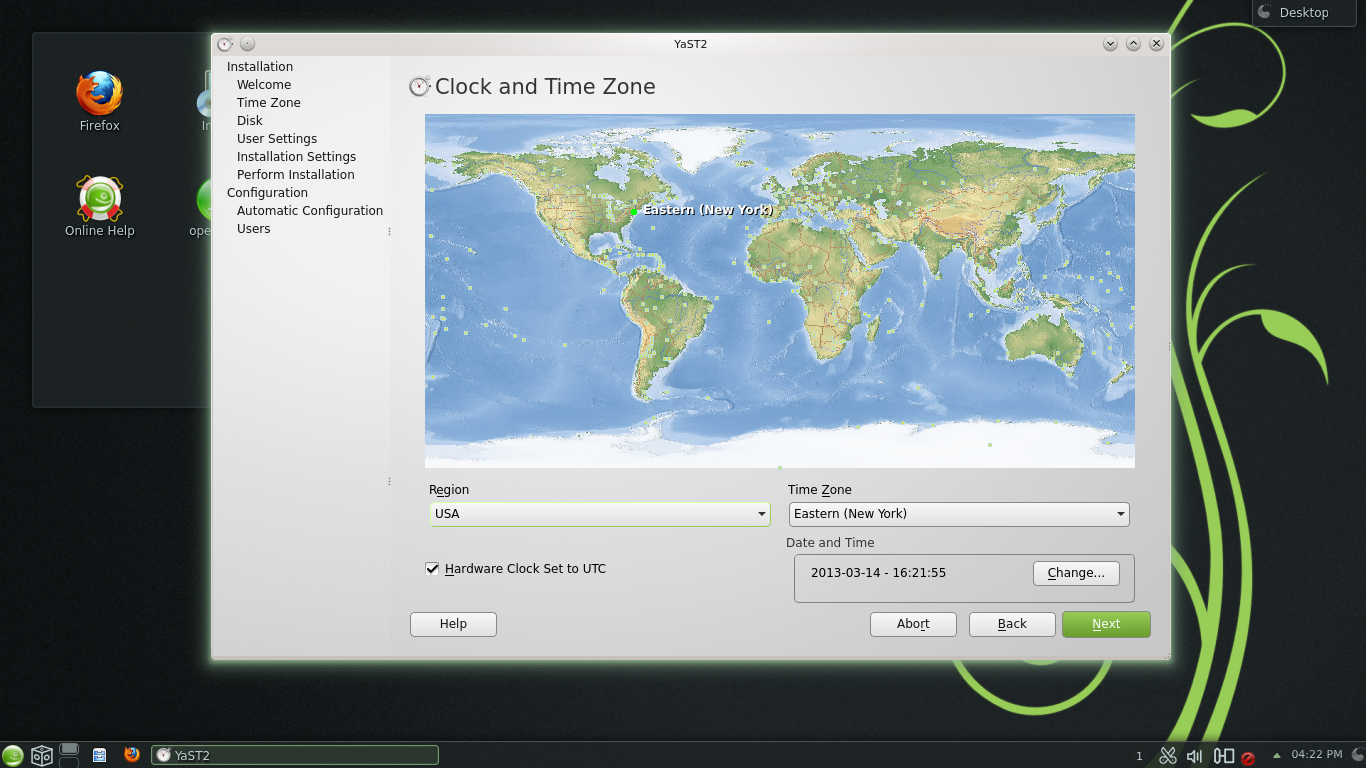Open Klipper clipboard scissors tray icon
The height and width of the screenshot is (768, 1366).
pos(1167,756)
